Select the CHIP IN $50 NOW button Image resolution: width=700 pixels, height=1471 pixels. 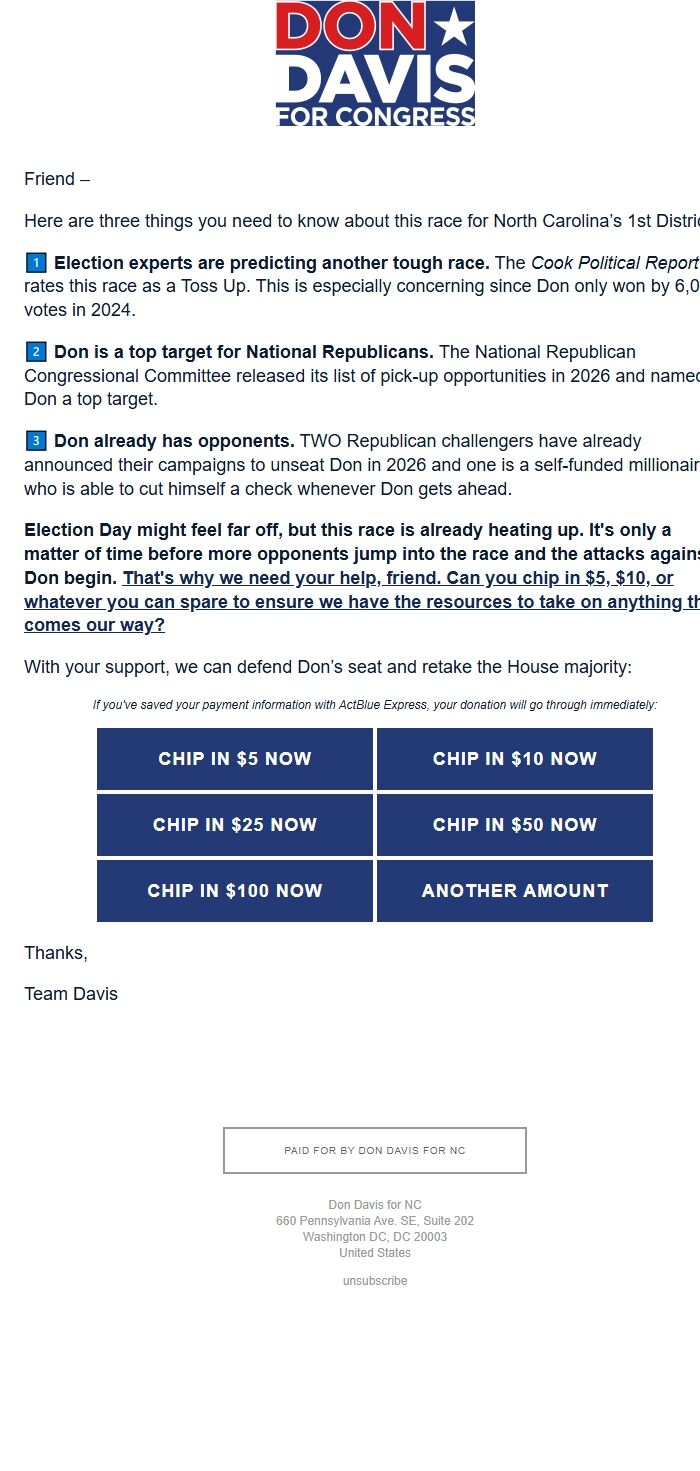coord(515,825)
